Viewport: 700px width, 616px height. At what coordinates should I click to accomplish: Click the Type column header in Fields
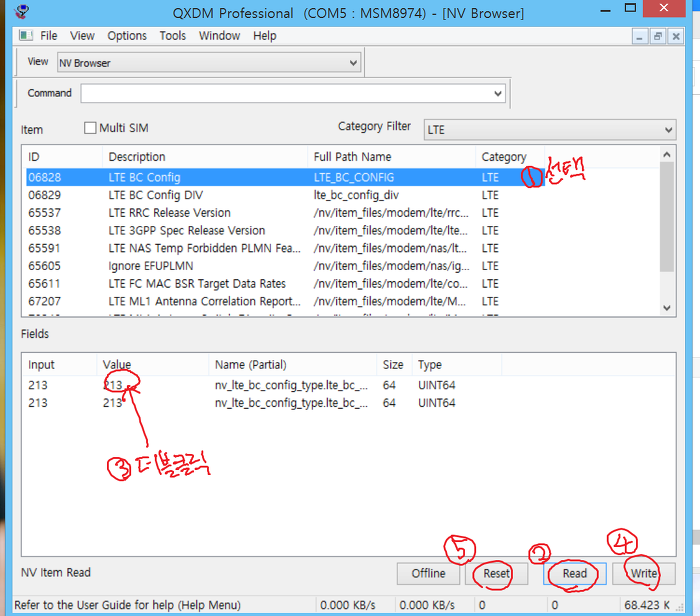pyautogui.click(x=457, y=365)
